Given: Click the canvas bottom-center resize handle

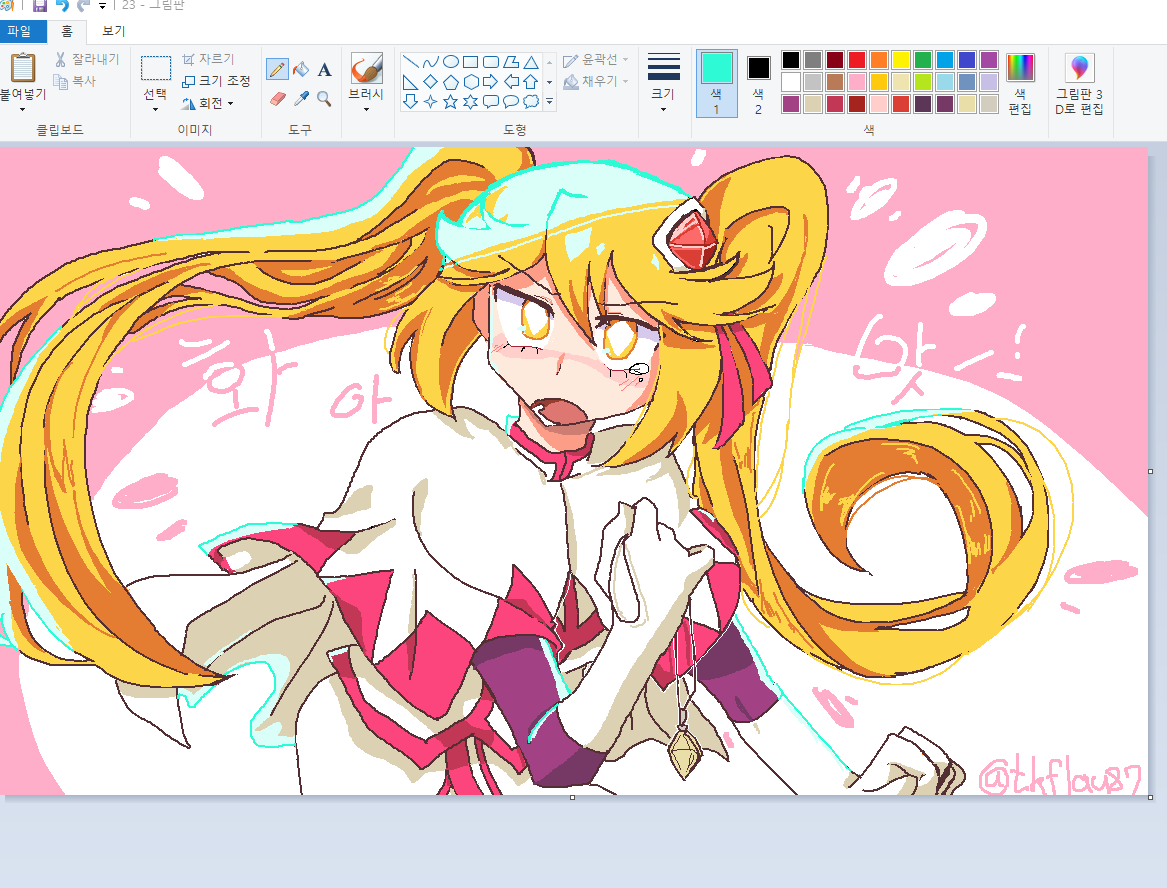Looking at the screenshot, I should tap(572, 797).
